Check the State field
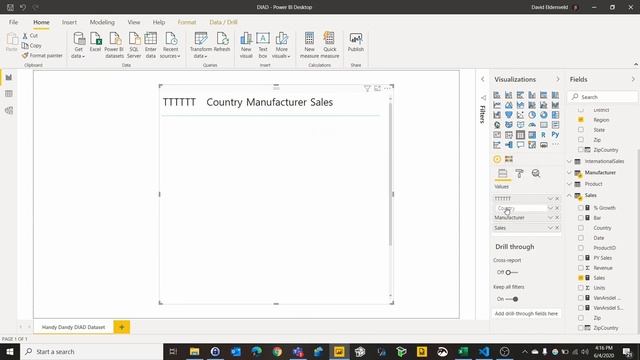The height and width of the screenshot is (360, 640). pos(581,130)
